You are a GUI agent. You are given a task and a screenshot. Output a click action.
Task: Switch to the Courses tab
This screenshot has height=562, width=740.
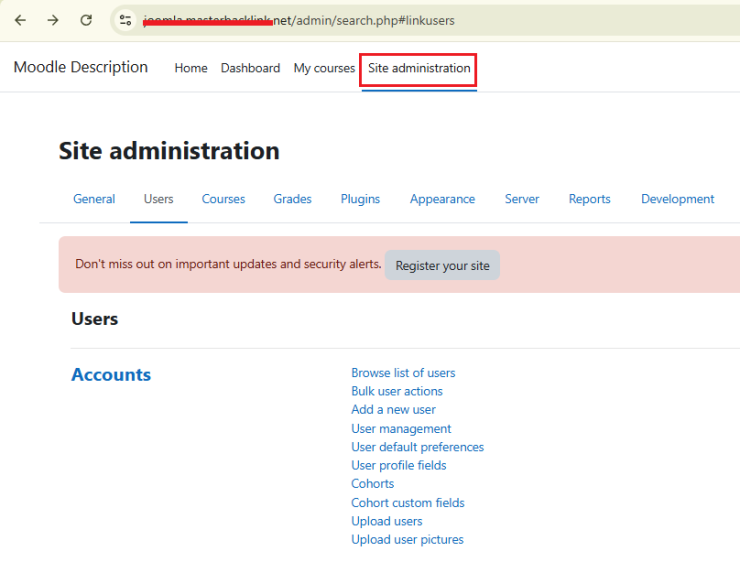[223, 199]
